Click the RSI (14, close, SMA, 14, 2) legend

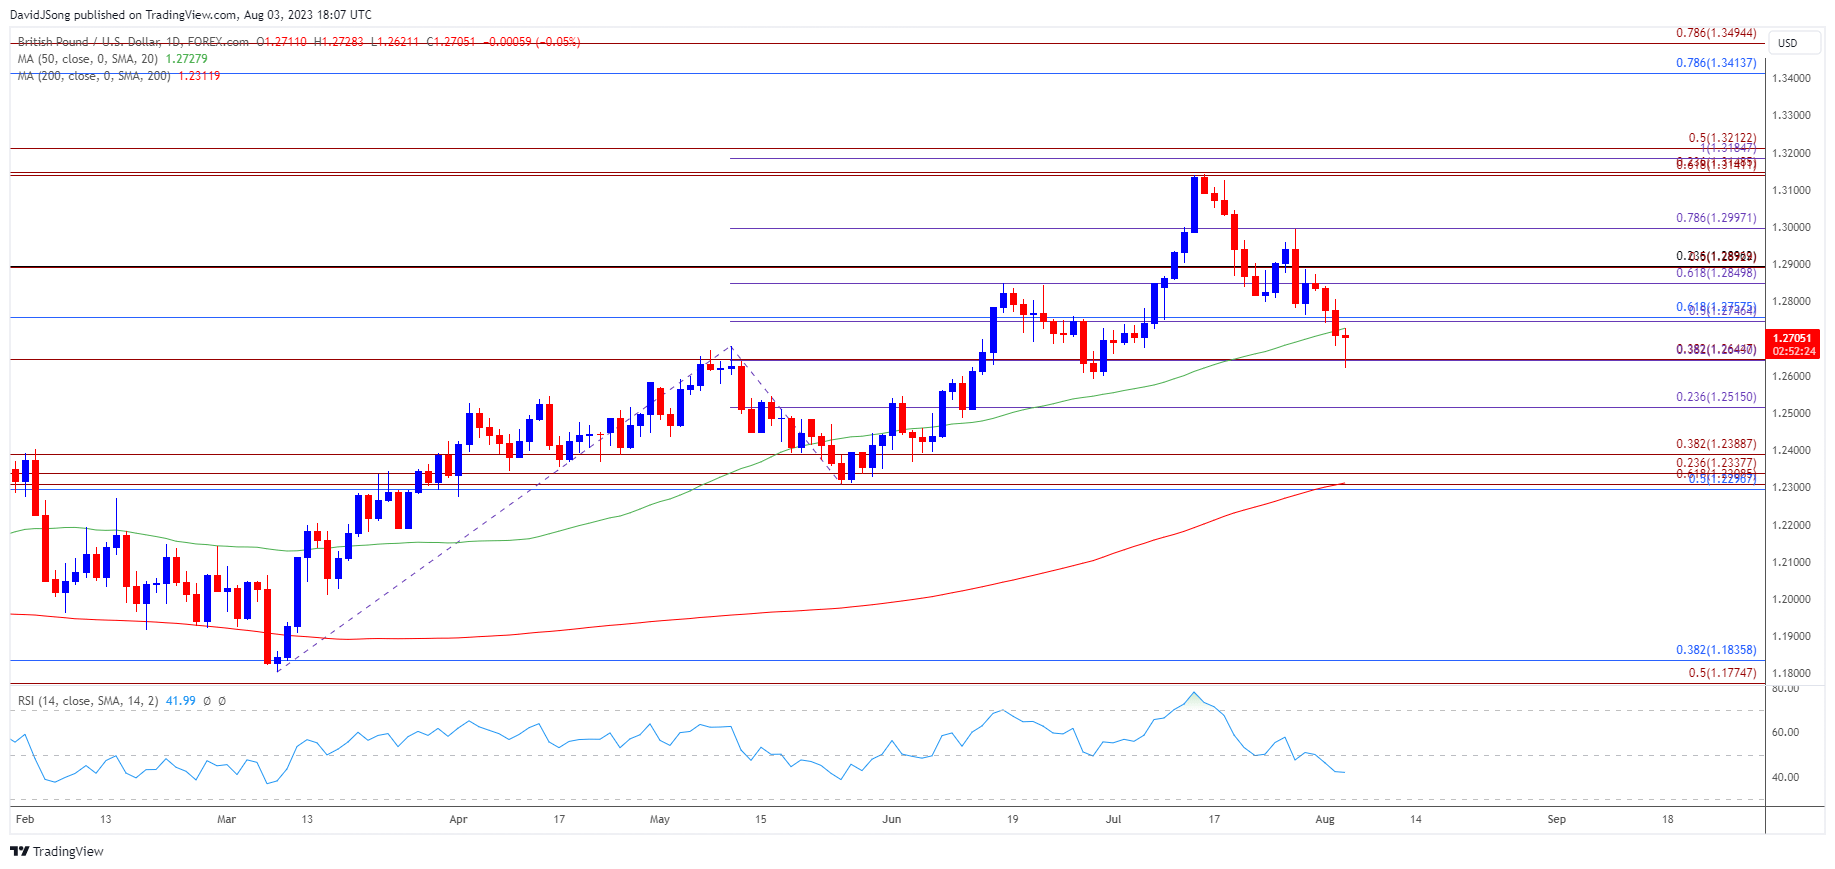click(88, 701)
